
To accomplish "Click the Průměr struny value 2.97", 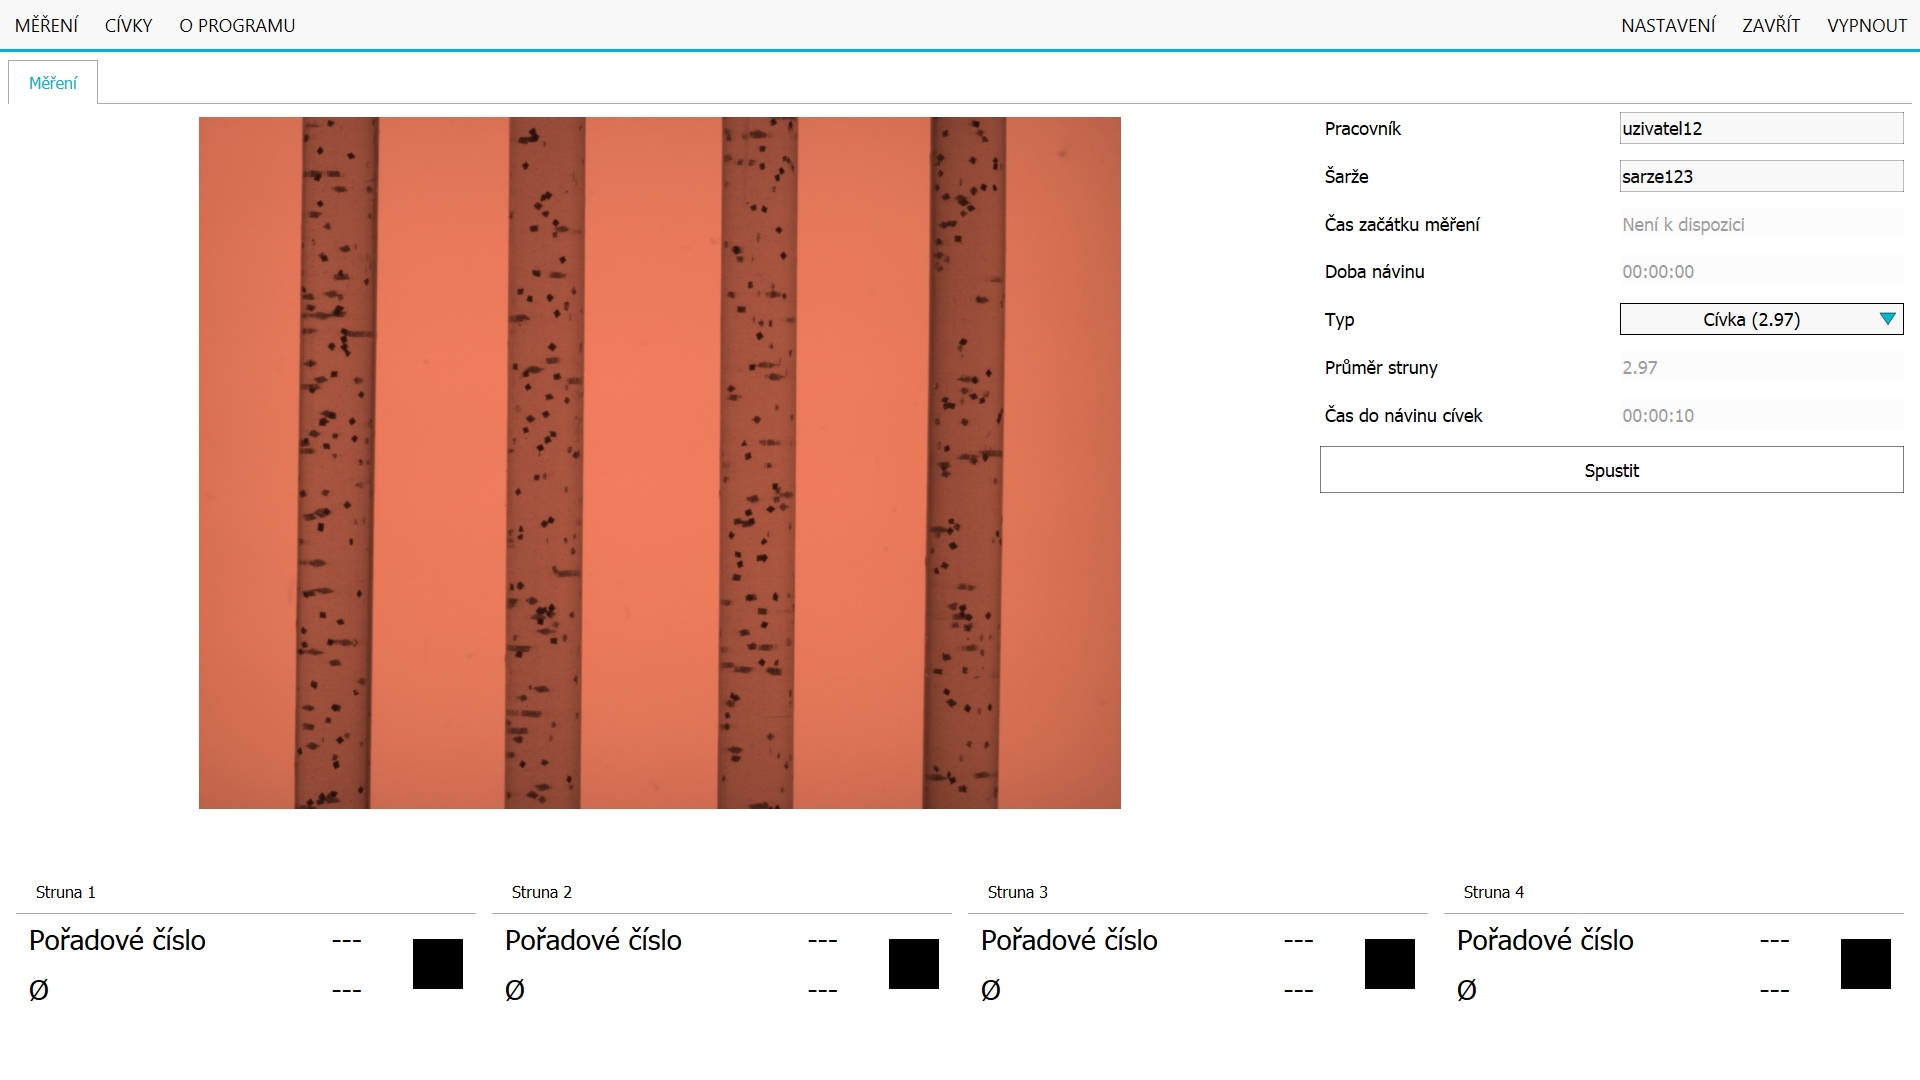I will click(1761, 367).
